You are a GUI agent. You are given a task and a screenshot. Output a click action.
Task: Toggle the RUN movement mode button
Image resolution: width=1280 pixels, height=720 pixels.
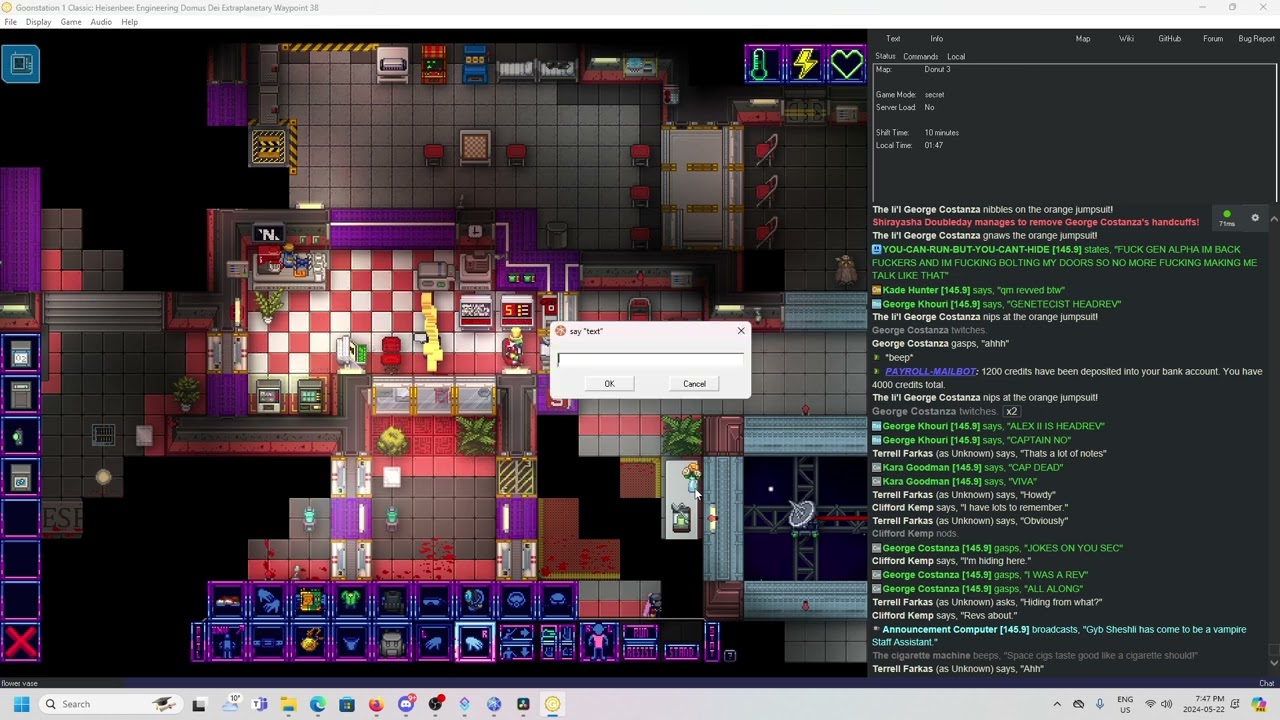[x=640, y=634]
